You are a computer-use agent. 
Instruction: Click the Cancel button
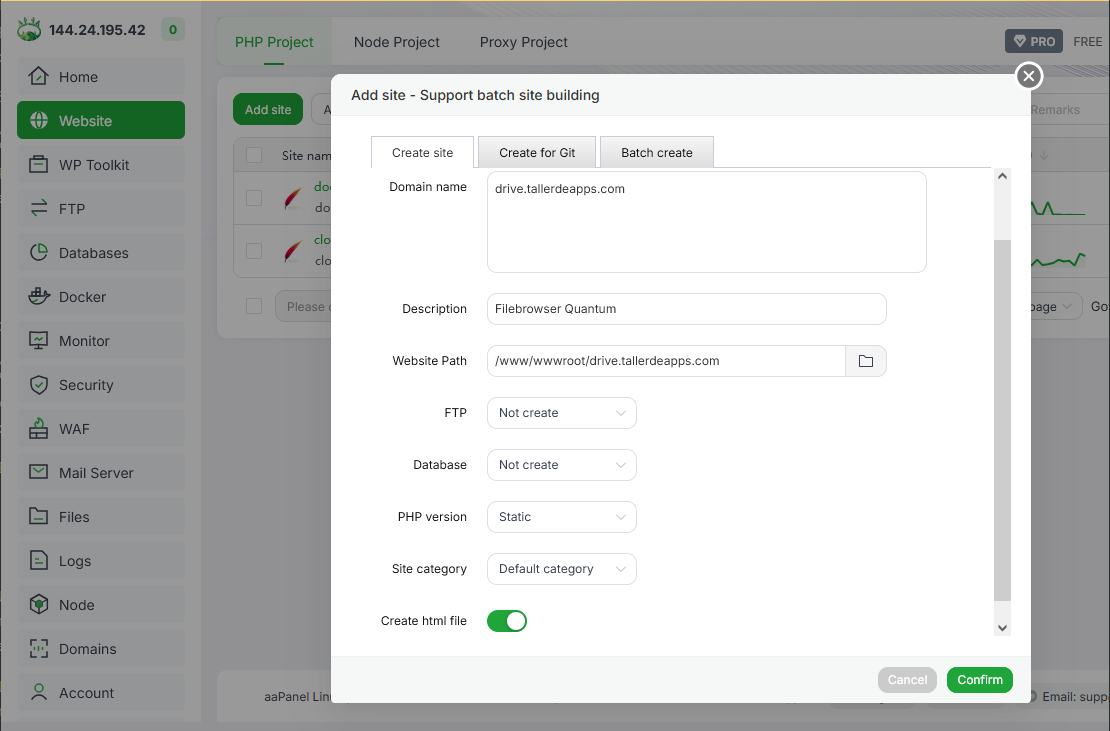907,680
